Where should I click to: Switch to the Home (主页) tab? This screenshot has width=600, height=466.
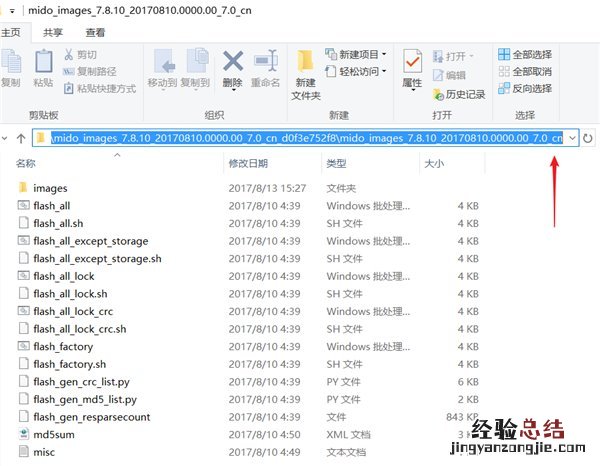click(x=11, y=33)
